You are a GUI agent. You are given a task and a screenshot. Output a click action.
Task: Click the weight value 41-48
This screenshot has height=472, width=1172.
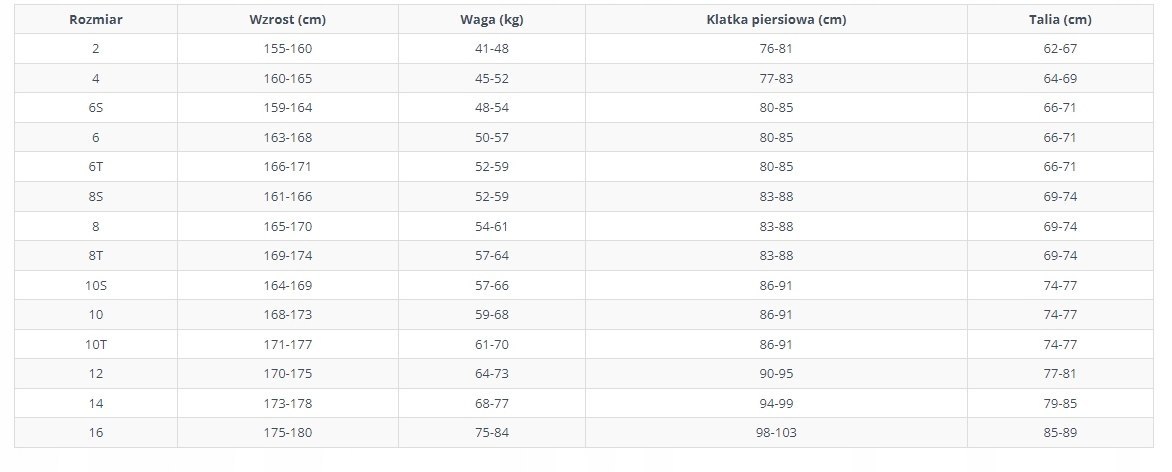coord(492,49)
